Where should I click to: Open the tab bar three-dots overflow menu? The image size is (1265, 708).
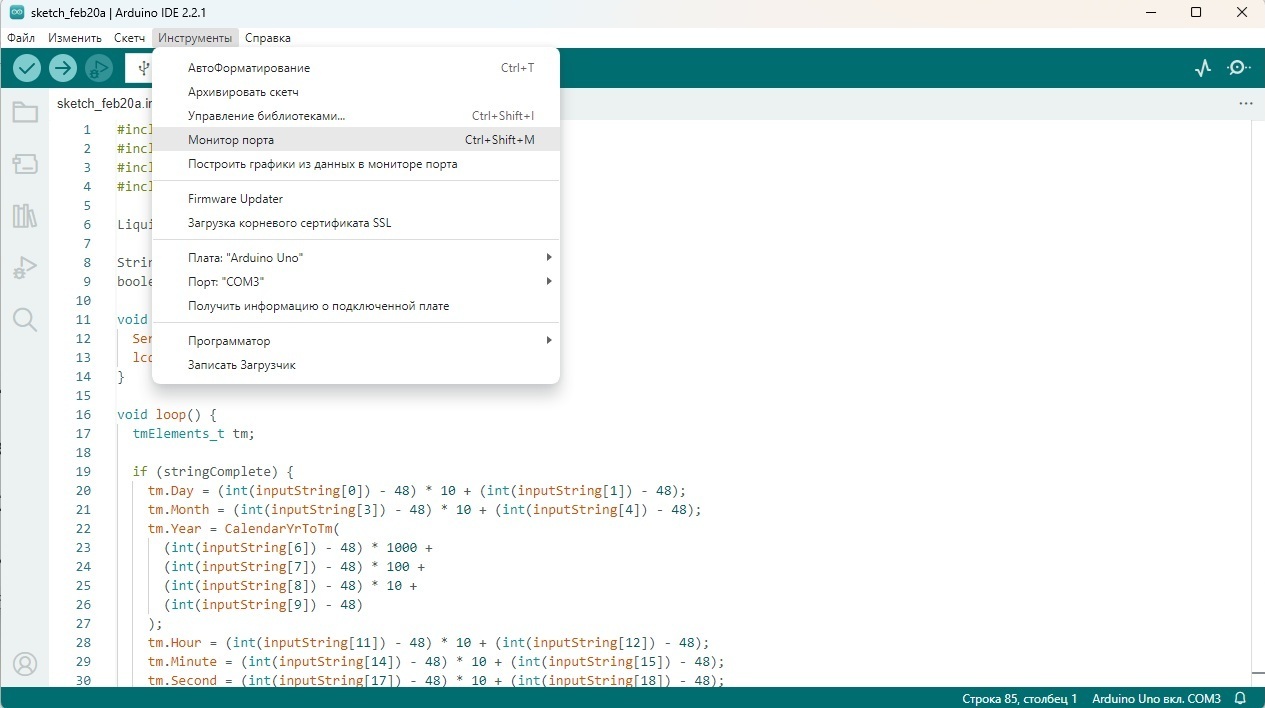1245,103
